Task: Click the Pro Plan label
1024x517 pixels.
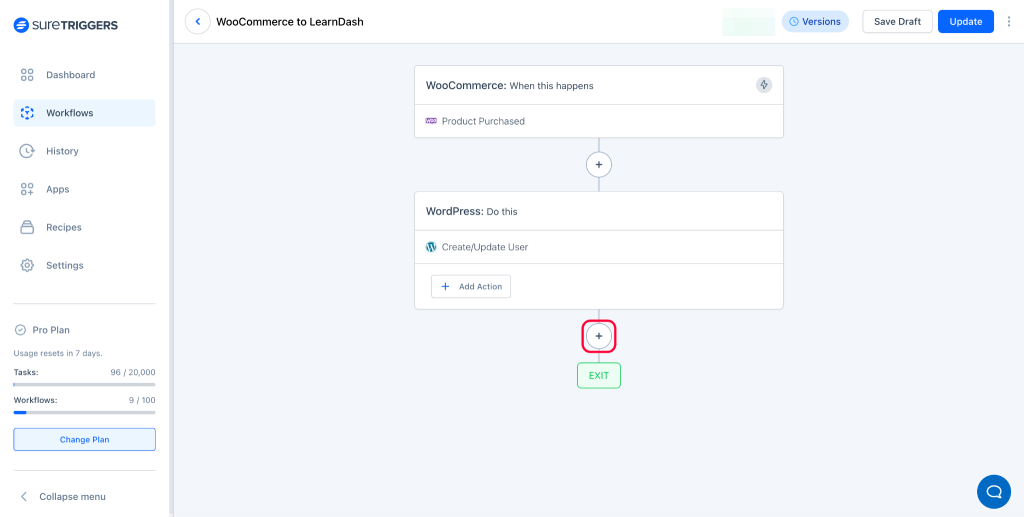Action: pos(51,330)
